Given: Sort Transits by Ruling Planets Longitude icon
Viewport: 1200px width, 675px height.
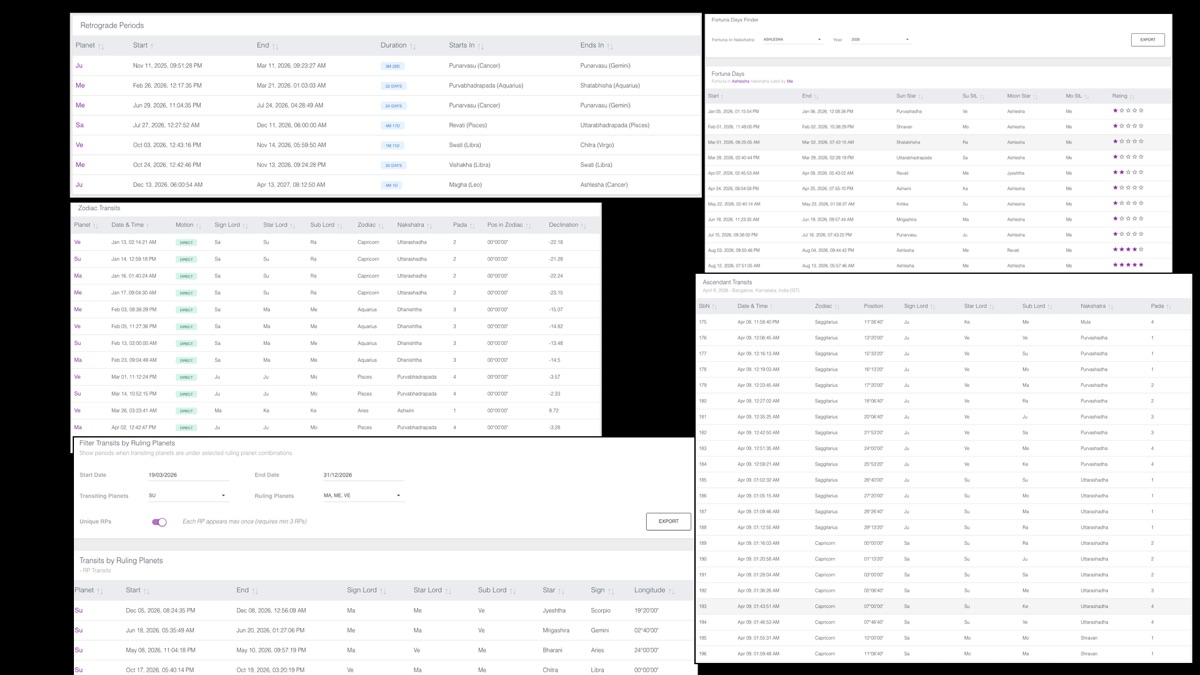Looking at the screenshot, I should [671, 591].
